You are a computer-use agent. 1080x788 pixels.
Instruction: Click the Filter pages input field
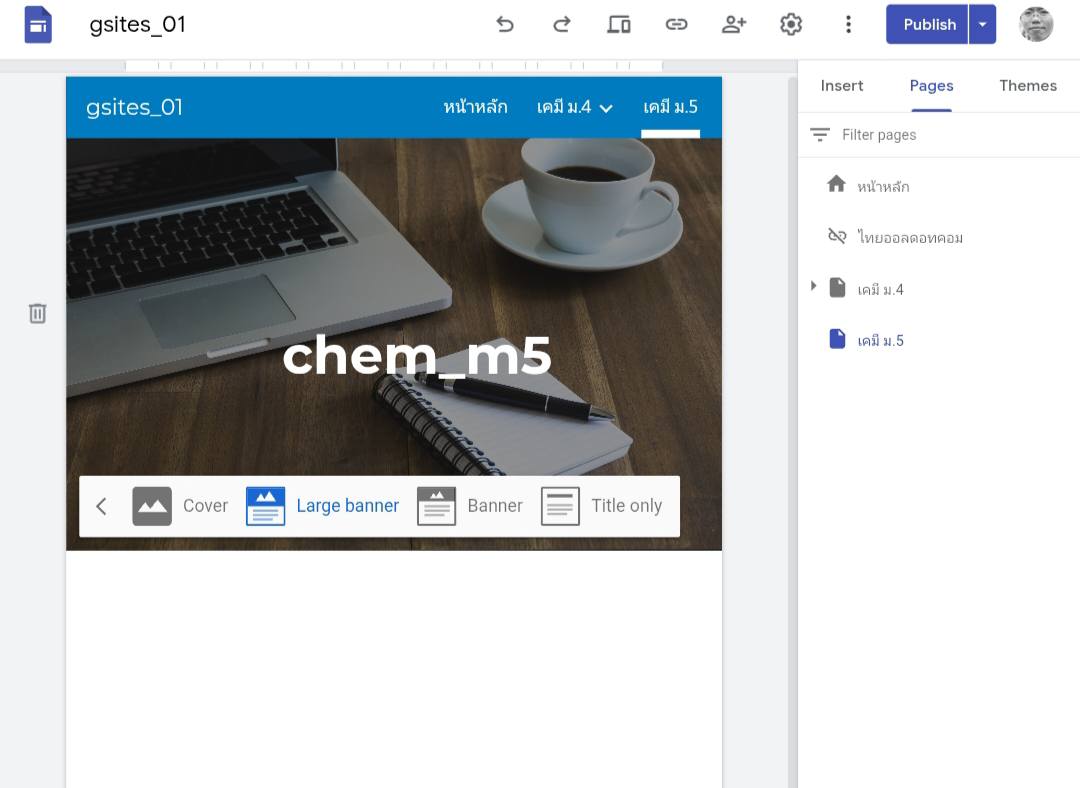(x=940, y=135)
